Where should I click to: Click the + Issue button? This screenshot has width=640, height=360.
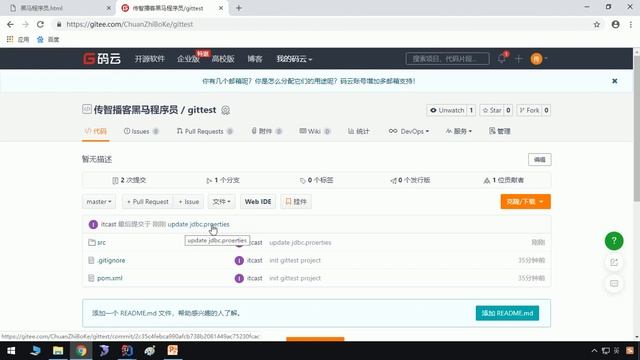(189, 202)
